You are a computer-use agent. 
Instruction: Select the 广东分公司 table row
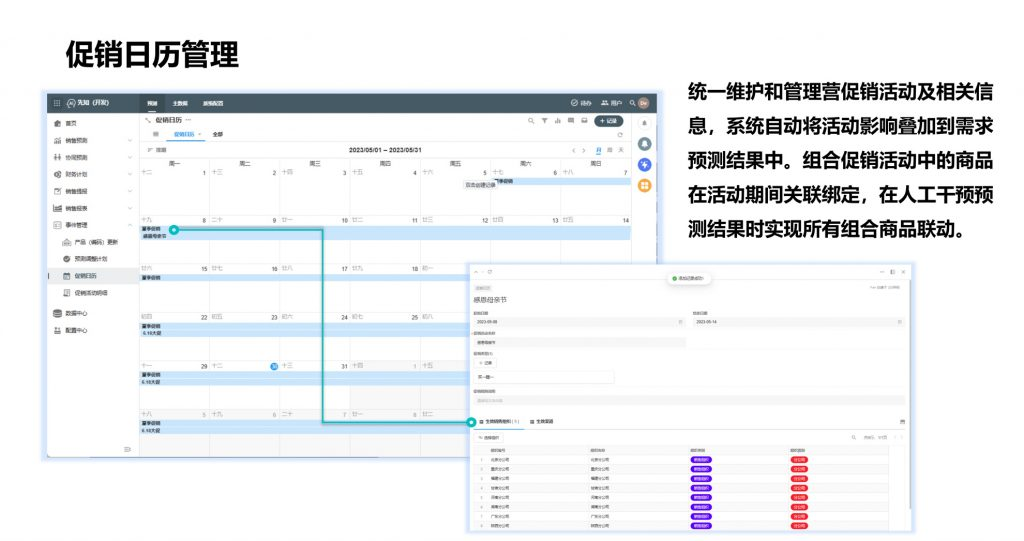[679, 516]
